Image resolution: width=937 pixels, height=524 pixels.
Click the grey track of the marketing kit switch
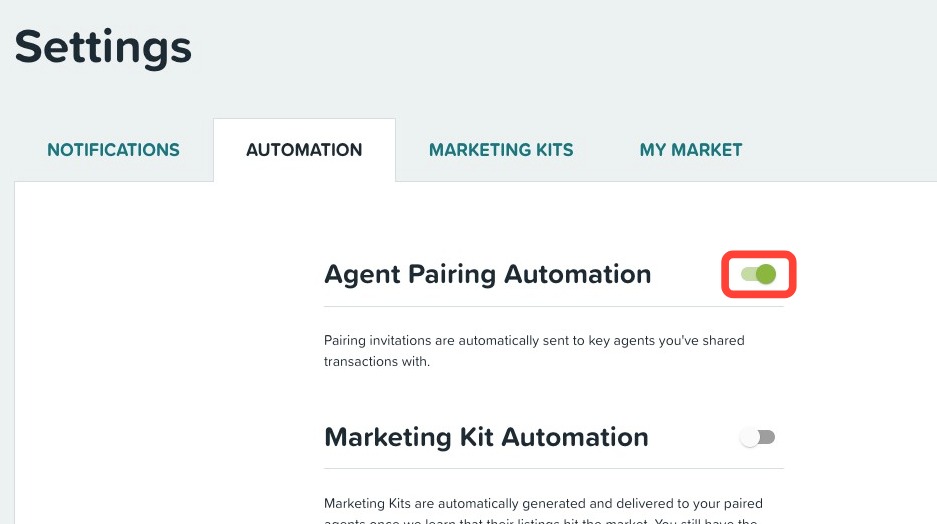767,437
